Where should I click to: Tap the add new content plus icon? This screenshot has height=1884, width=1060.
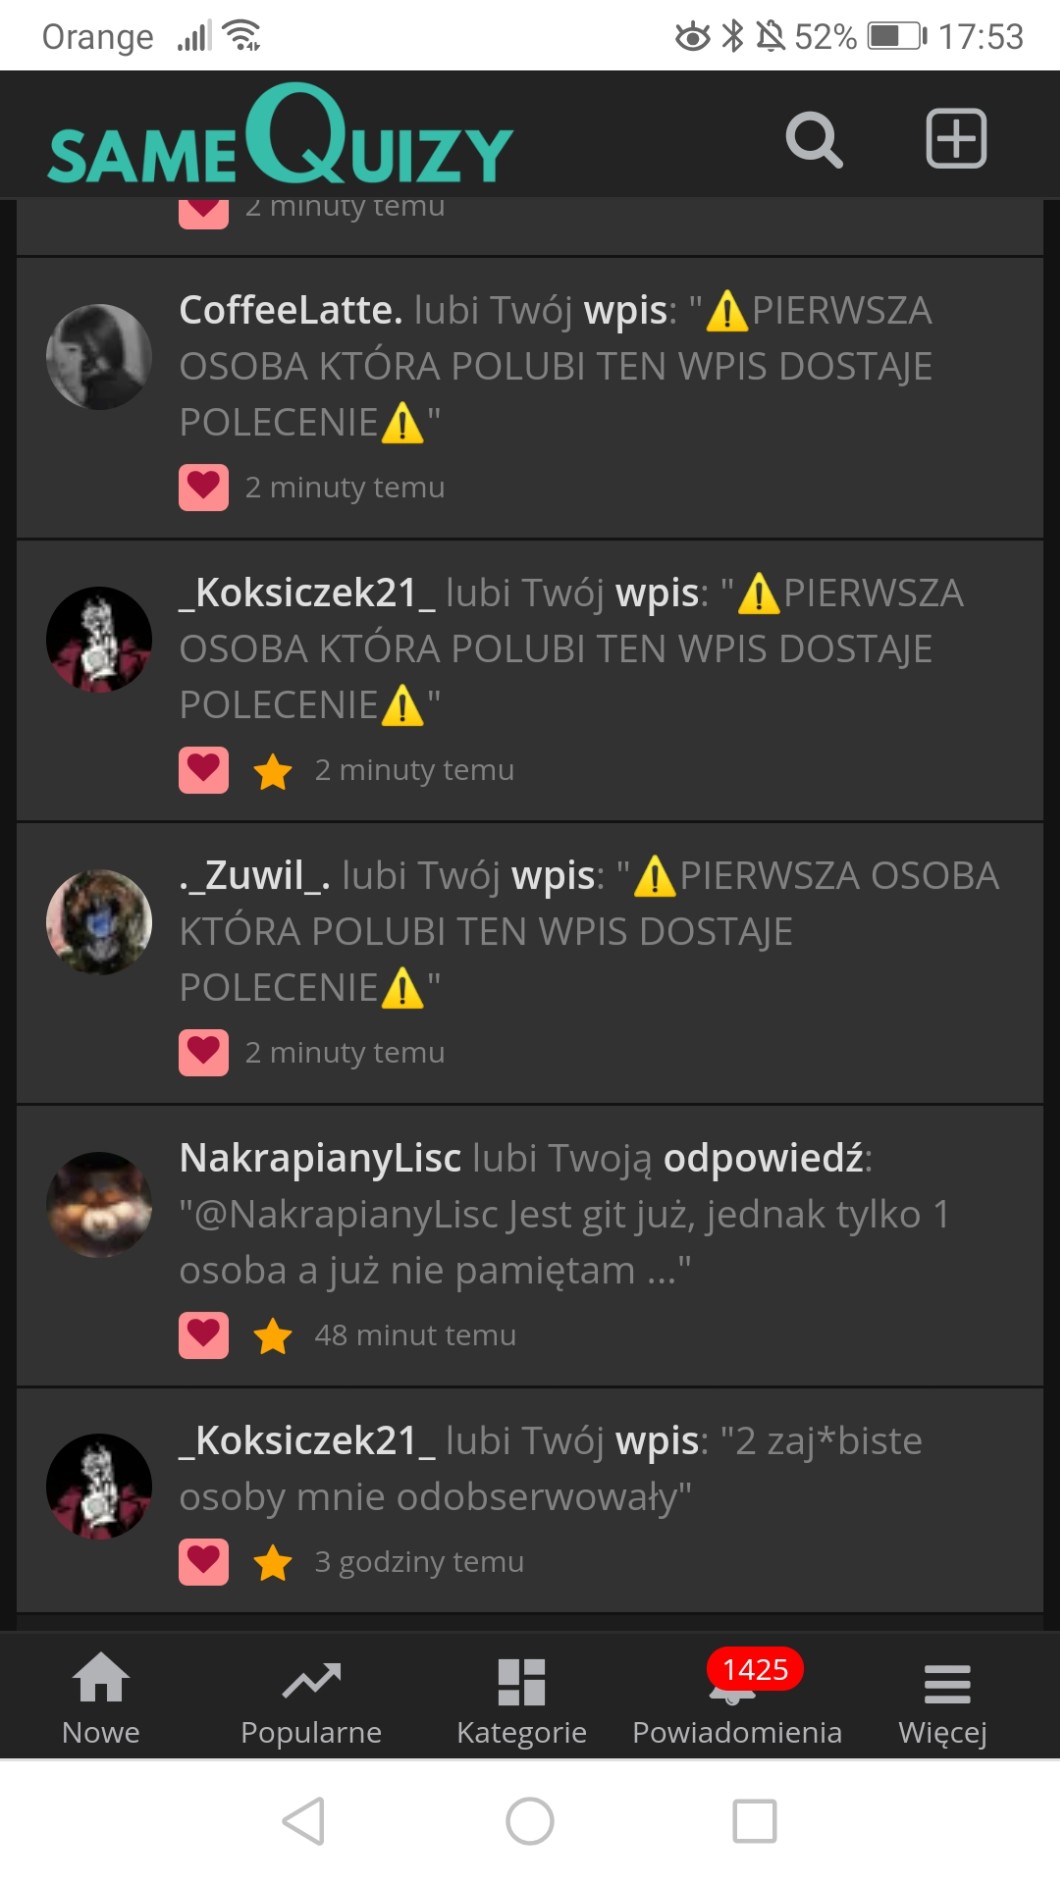click(956, 138)
